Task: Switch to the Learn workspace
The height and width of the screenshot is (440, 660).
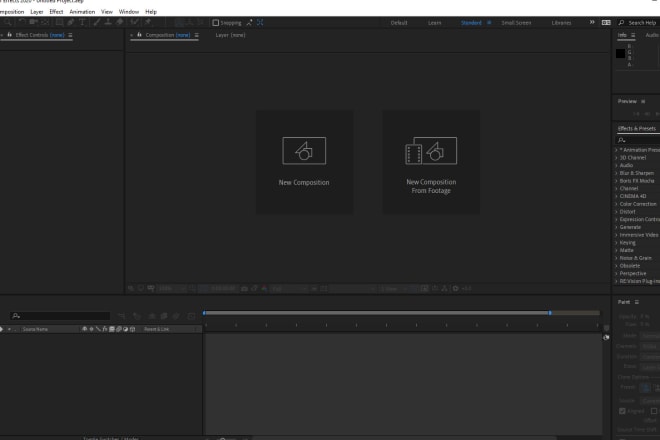Action: click(434, 23)
